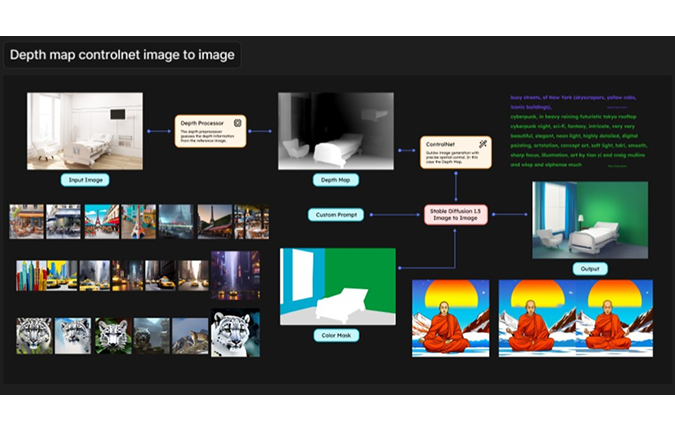Click the green prompt text starting 'cyberpunk, in heavy raining'
This screenshot has height=432, width=675.
pos(579,141)
